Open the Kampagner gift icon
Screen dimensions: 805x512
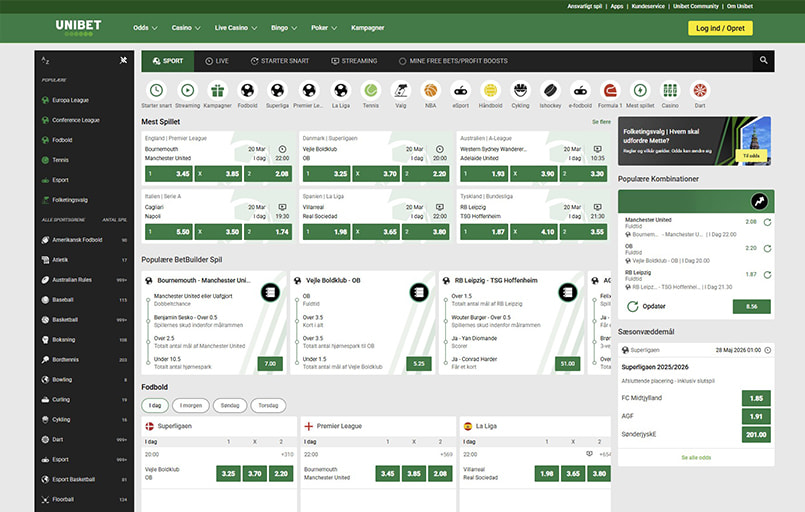[x=217, y=90]
